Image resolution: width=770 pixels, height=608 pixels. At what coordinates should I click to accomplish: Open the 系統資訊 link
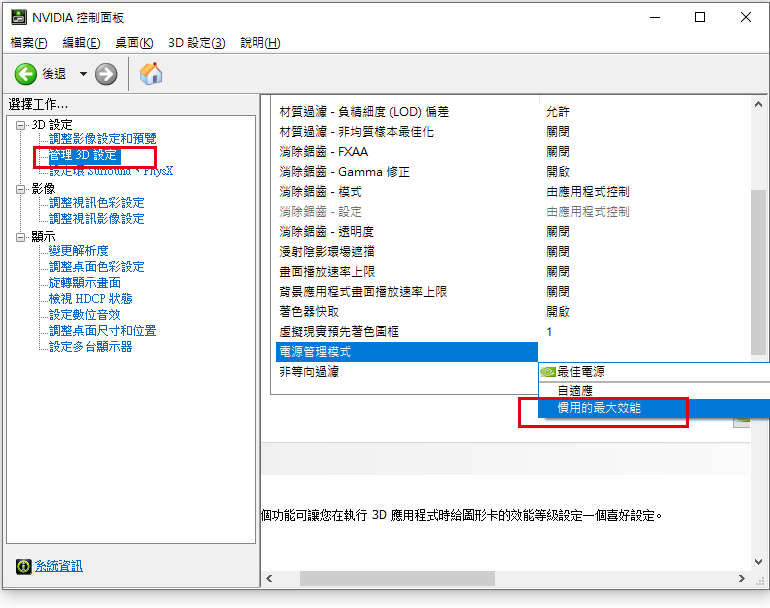[58, 566]
